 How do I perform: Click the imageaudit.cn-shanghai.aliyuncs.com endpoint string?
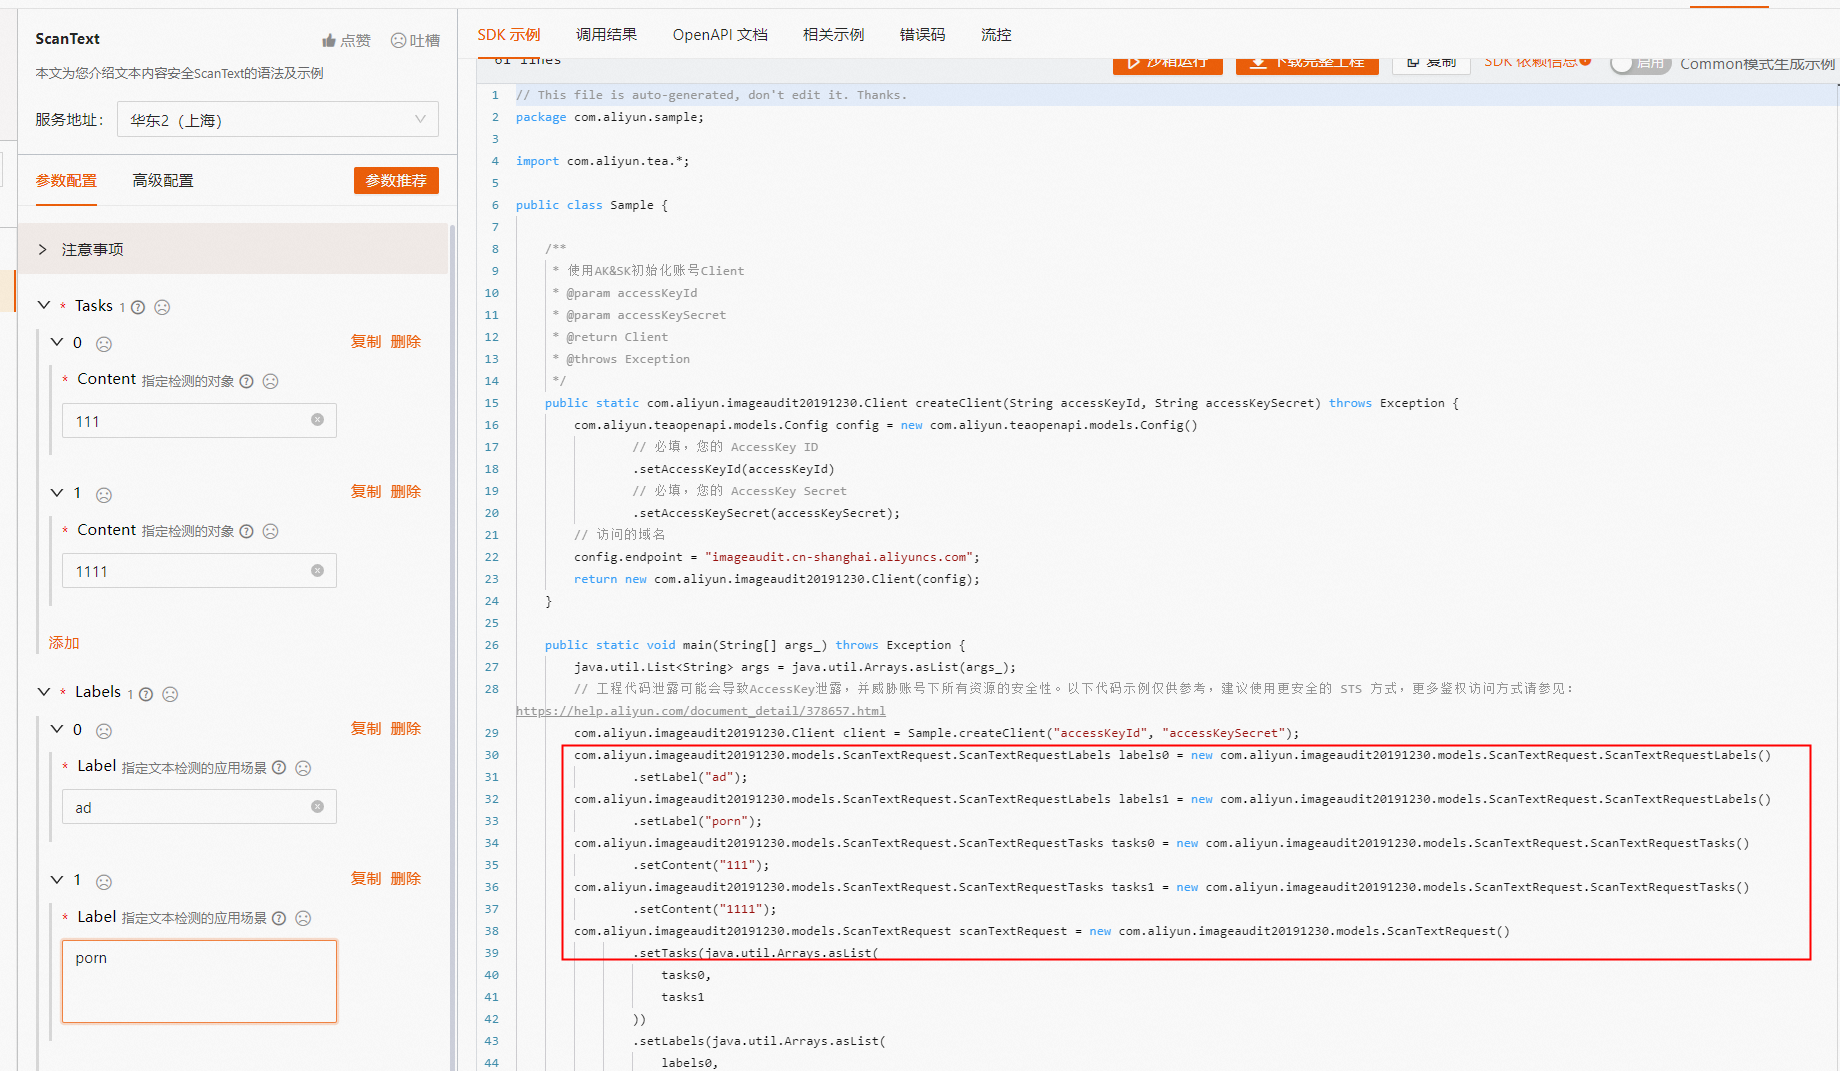(x=839, y=557)
